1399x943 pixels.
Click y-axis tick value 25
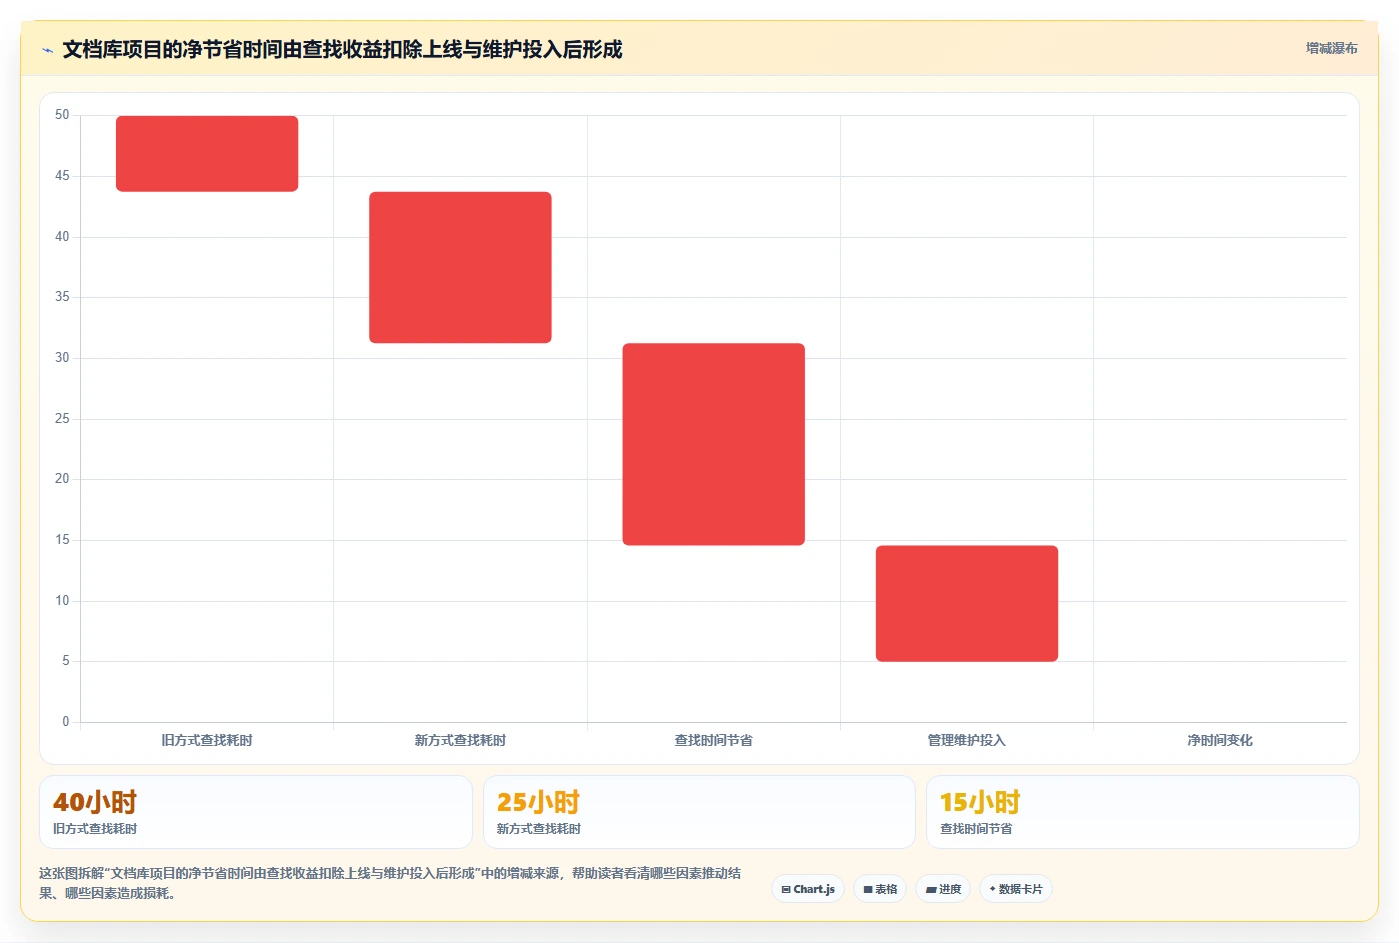(62, 418)
